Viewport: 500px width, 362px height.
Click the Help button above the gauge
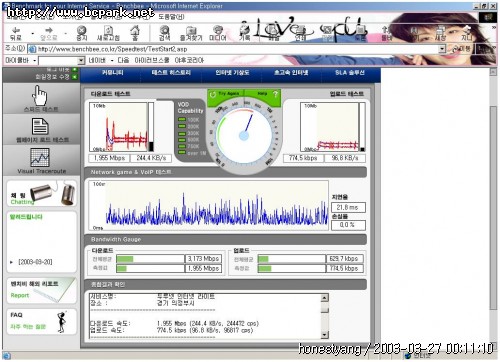click(263, 94)
